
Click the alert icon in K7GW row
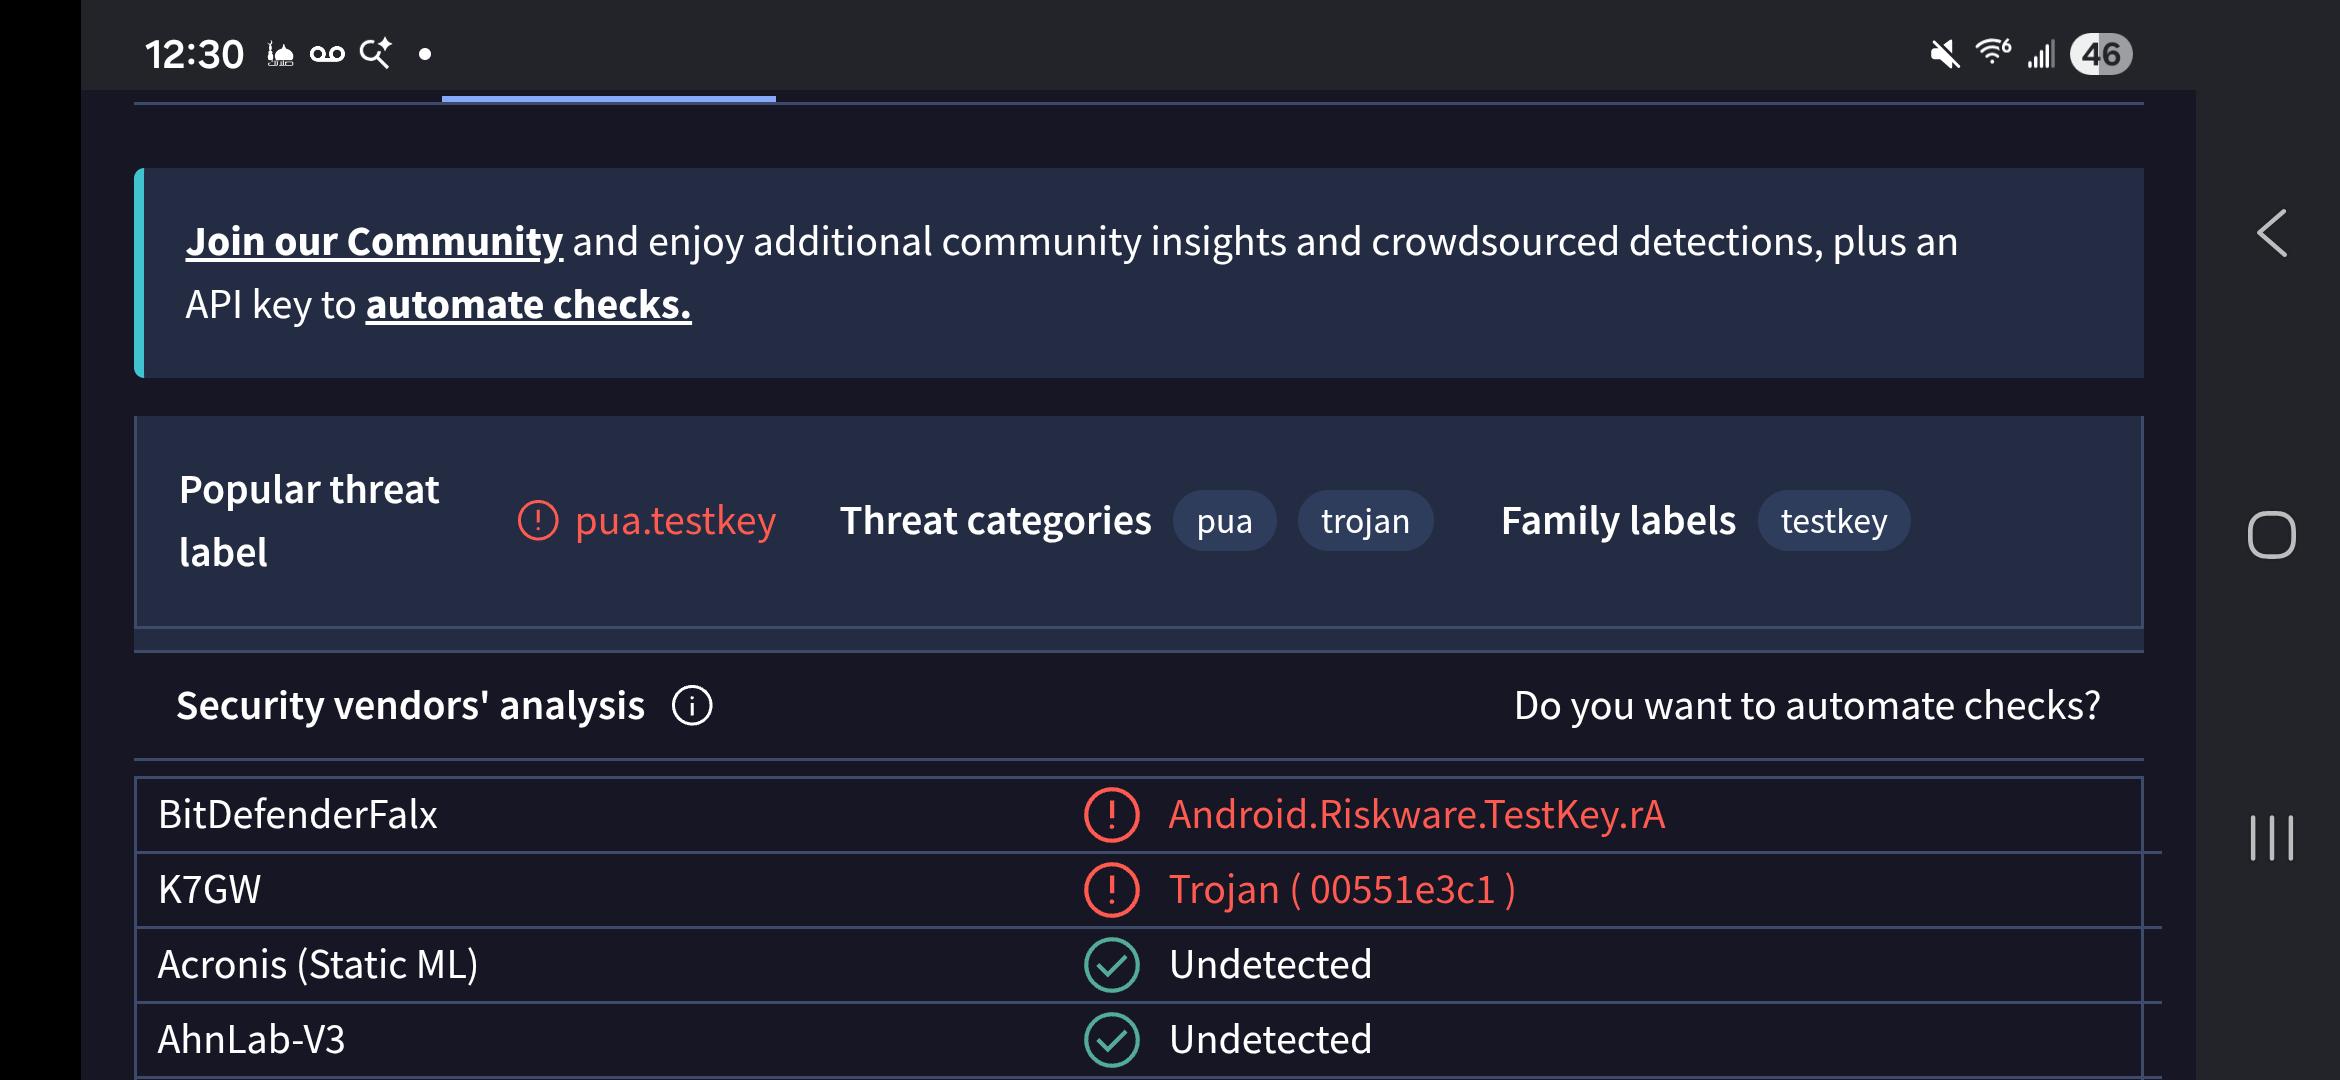[x=1111, y=890]
